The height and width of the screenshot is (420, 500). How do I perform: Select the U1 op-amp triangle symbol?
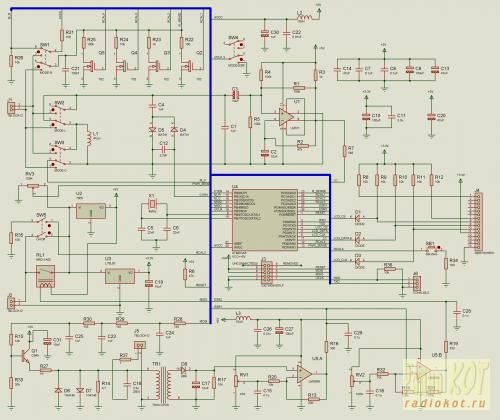(x=286, y=117)
